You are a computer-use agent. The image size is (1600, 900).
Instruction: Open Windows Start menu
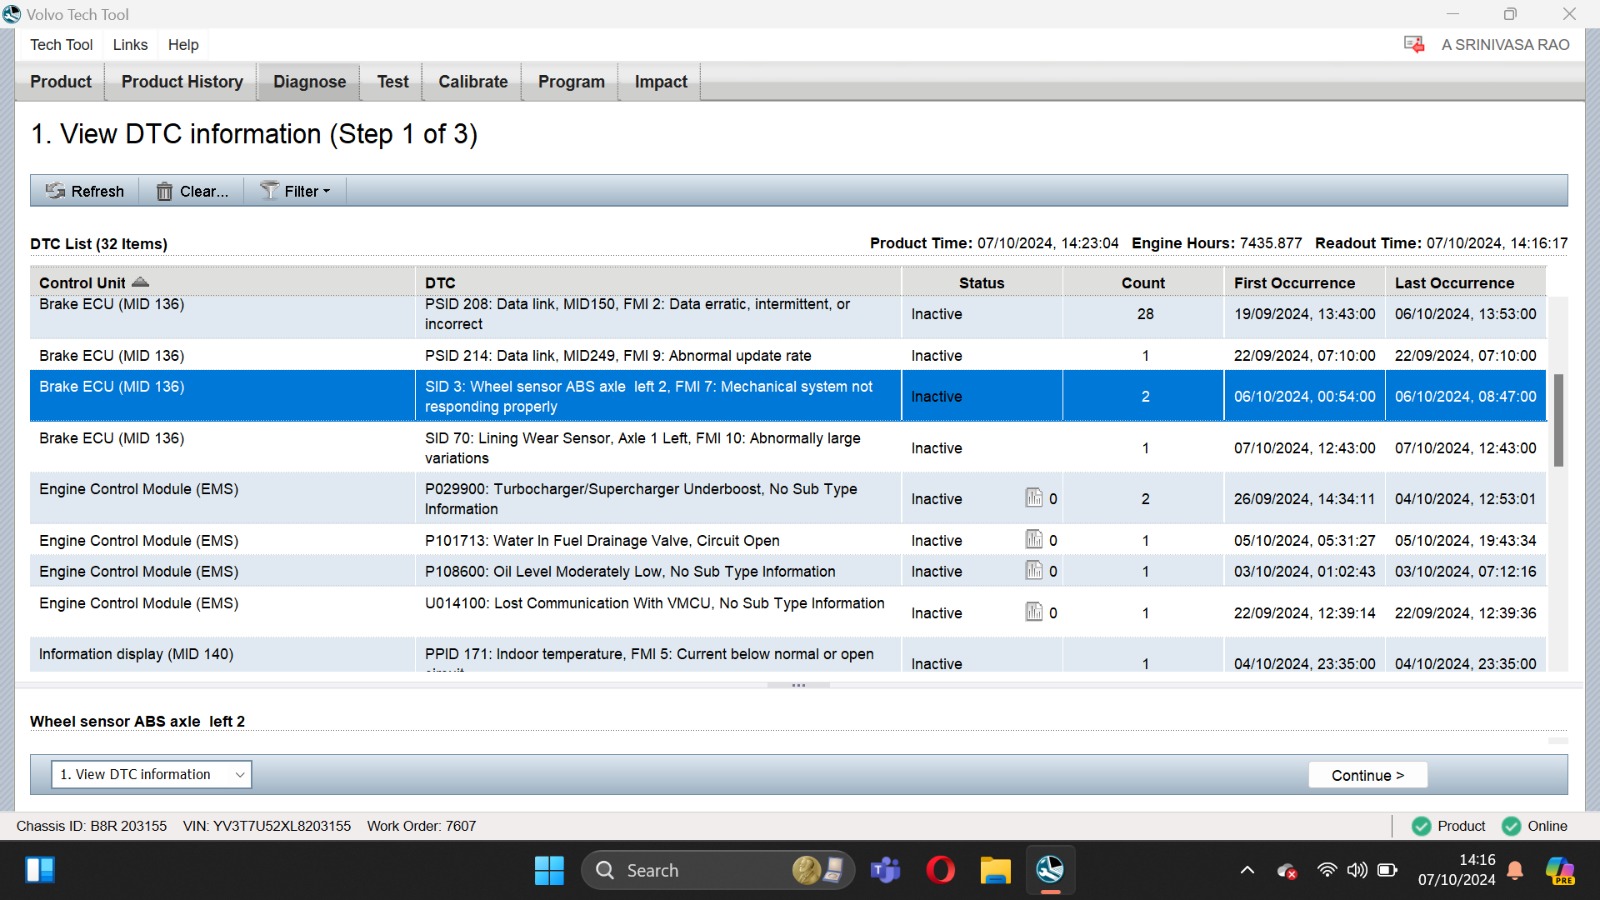(x=549, y=870)
